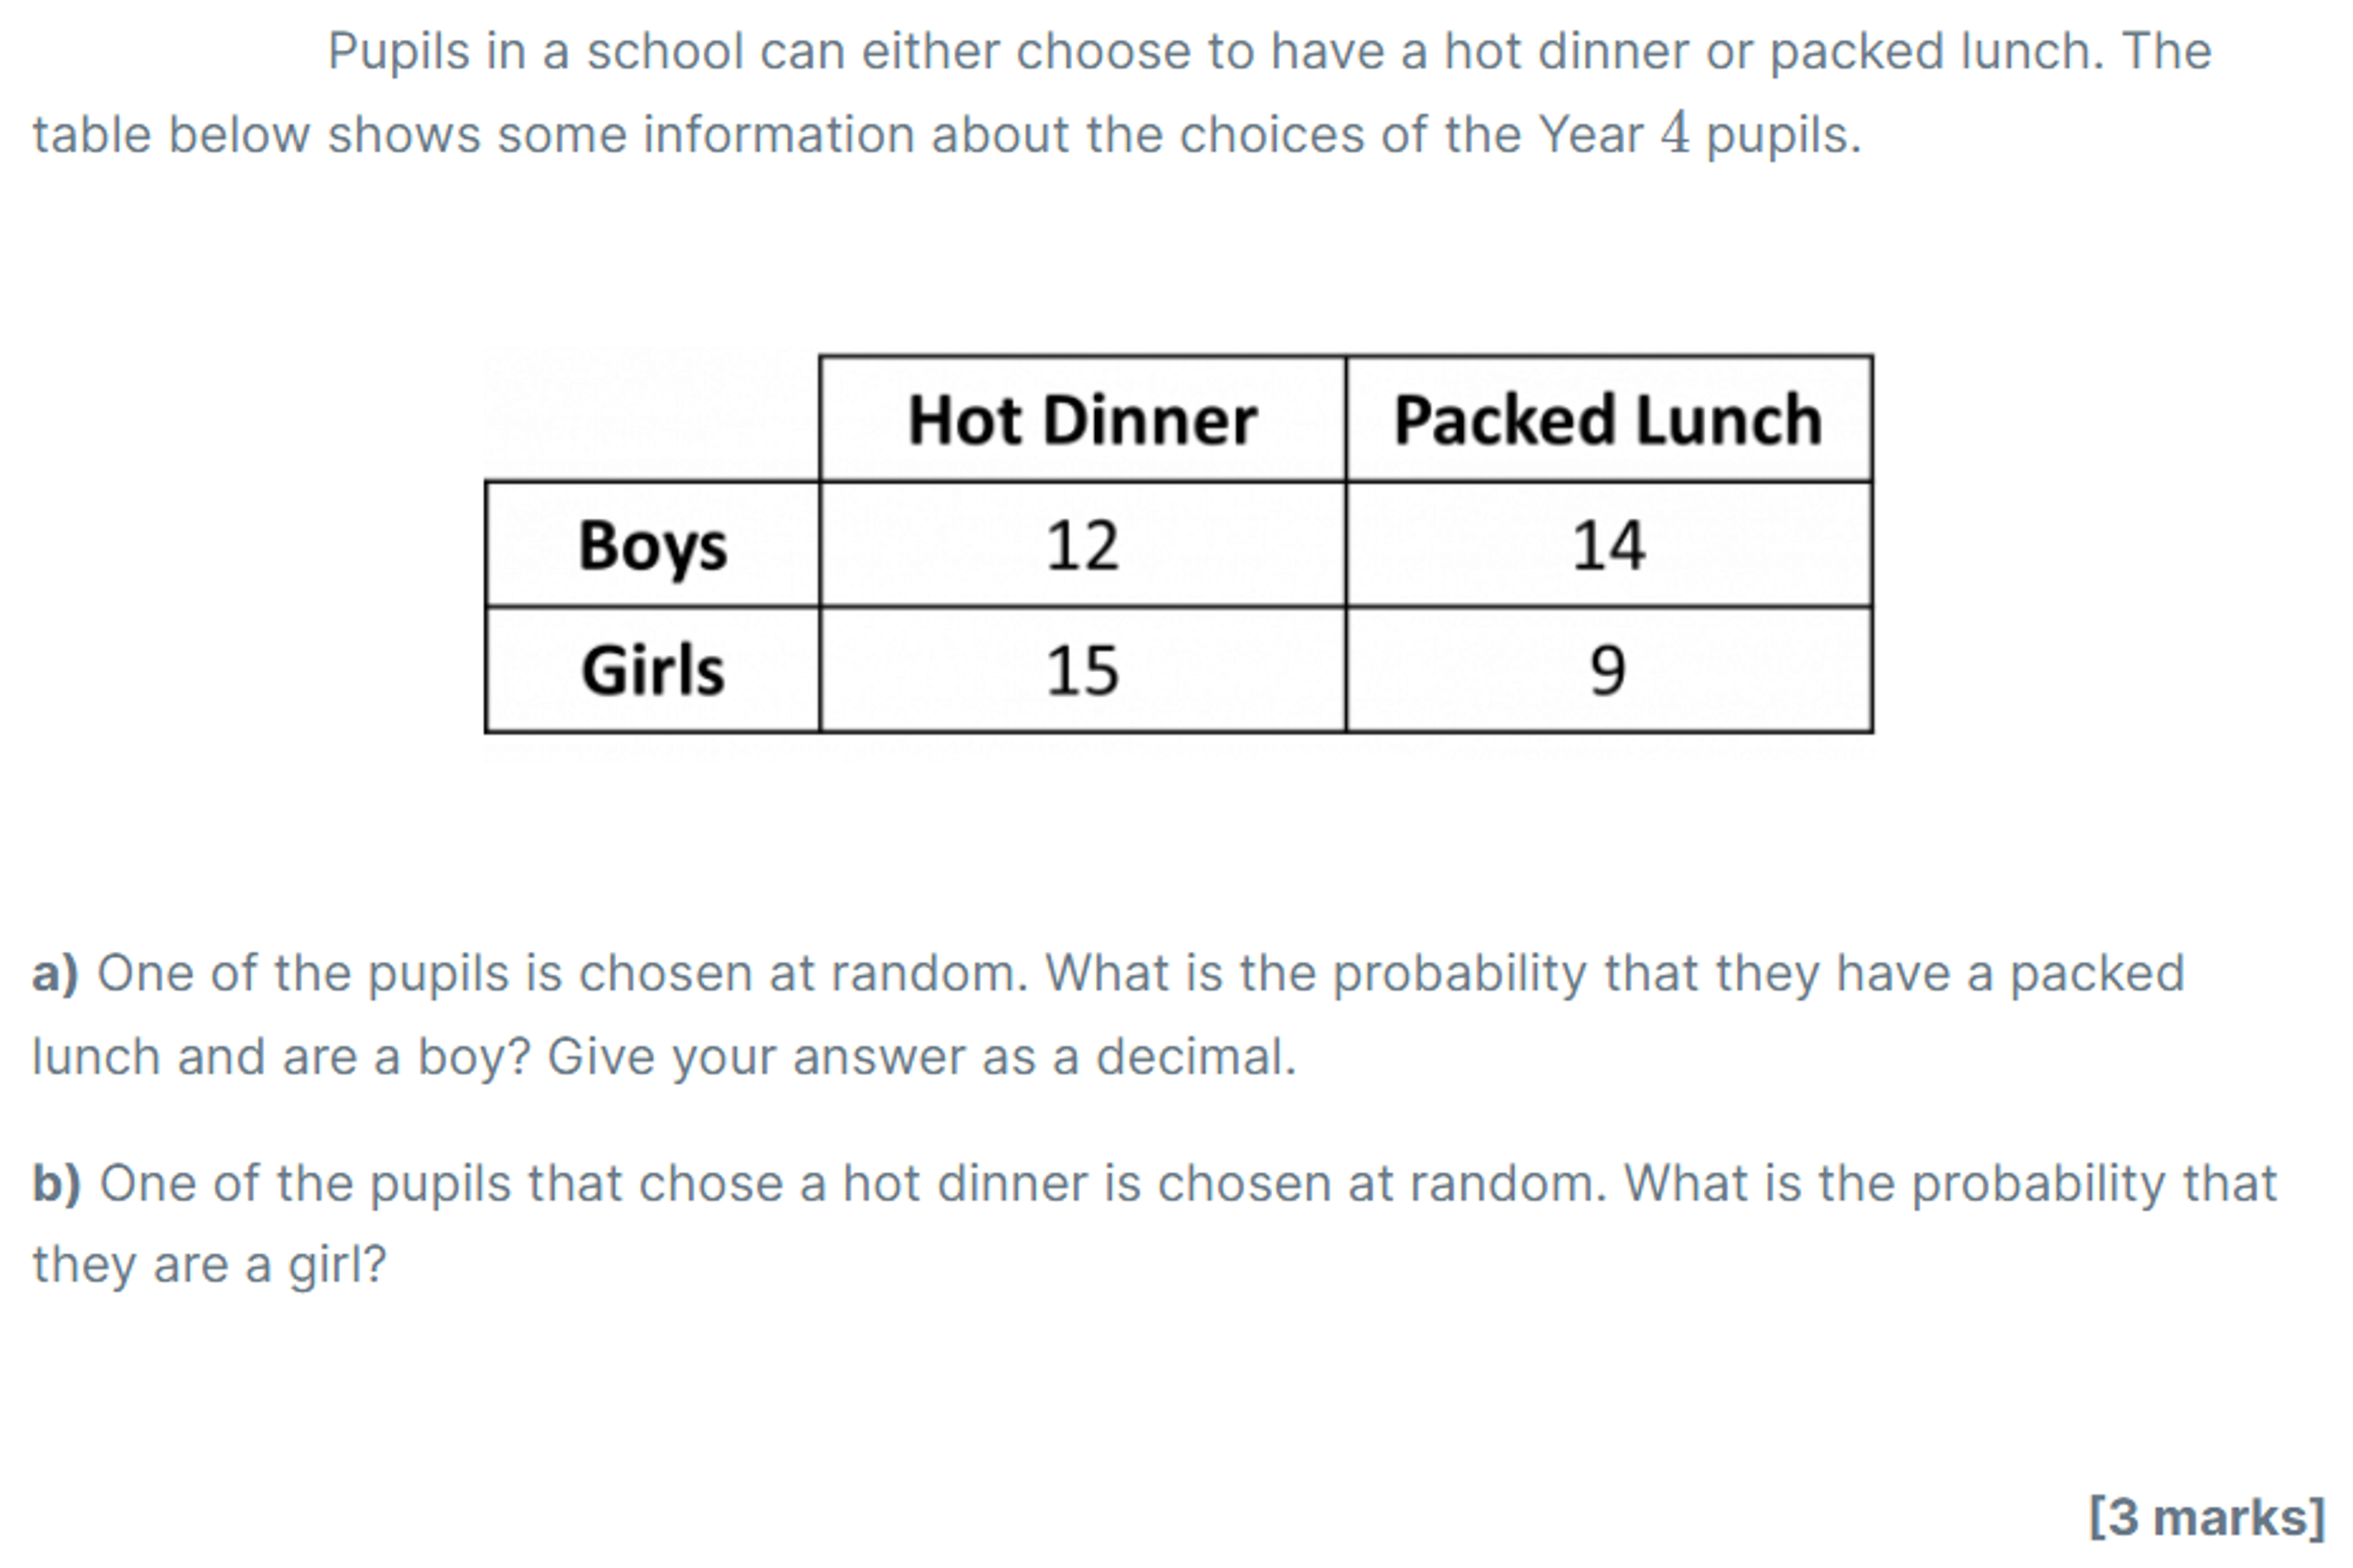Select the Girls row label

click(x=652, y=670)
